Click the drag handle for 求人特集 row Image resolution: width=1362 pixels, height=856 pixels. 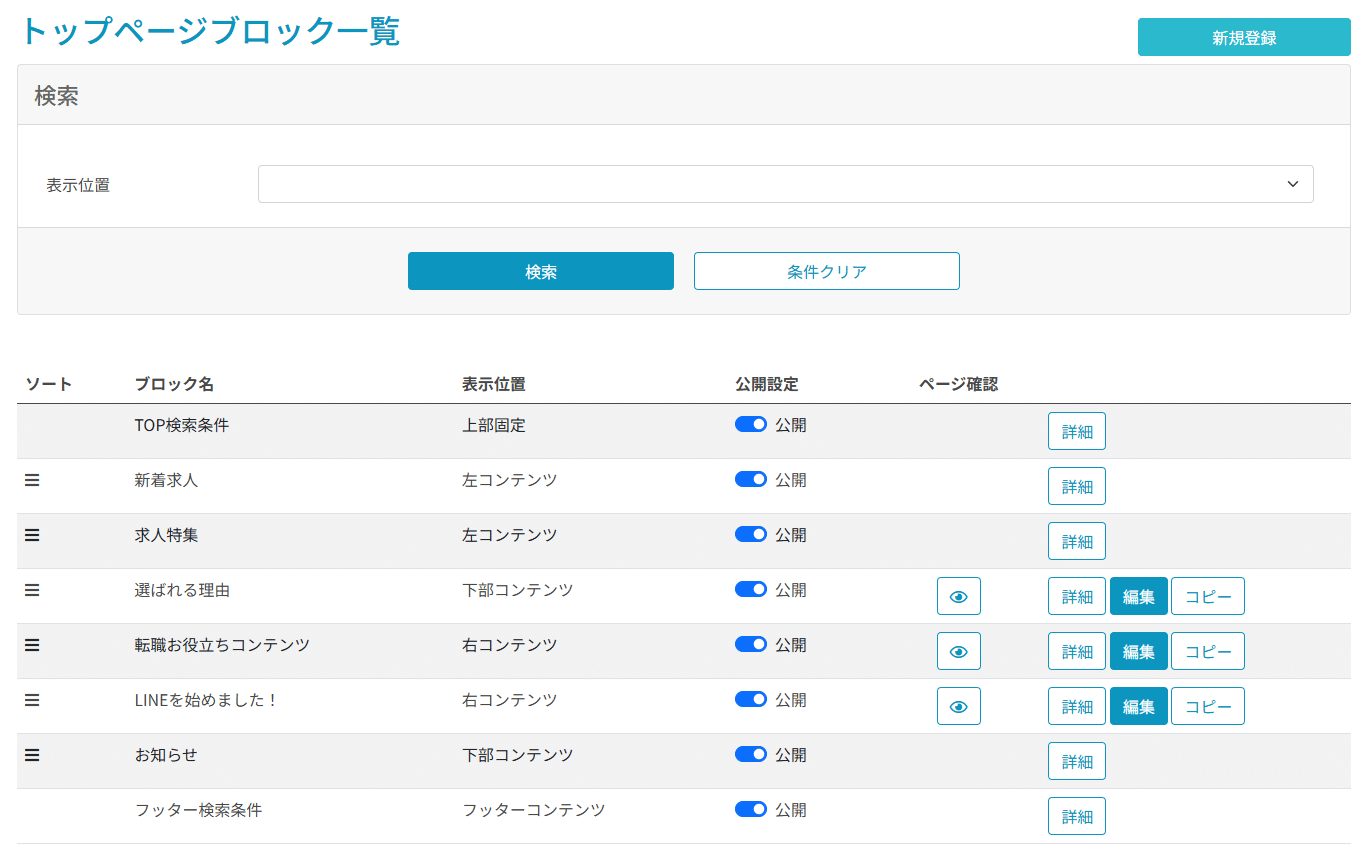[x=32, y=535]
